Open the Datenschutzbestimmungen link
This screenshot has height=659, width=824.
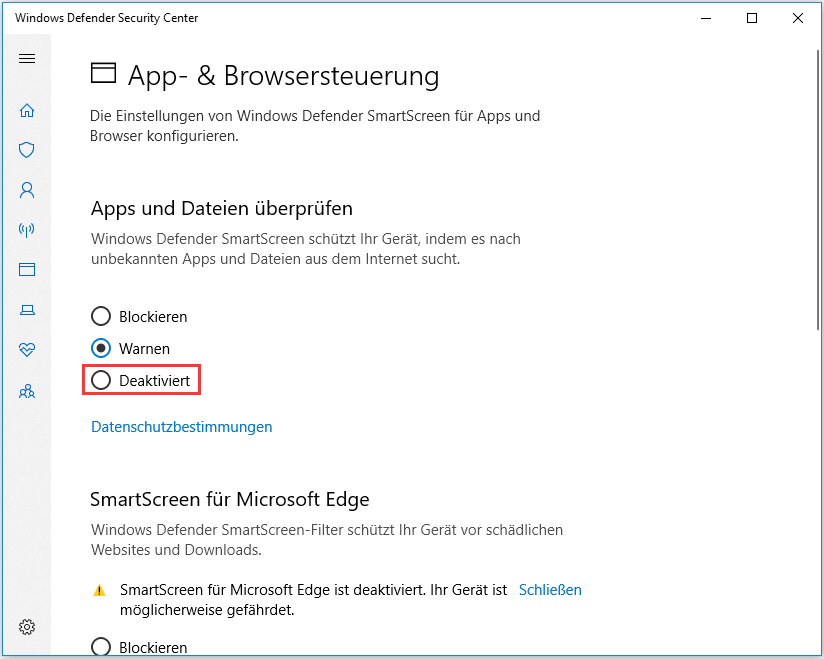click(182, 427)
